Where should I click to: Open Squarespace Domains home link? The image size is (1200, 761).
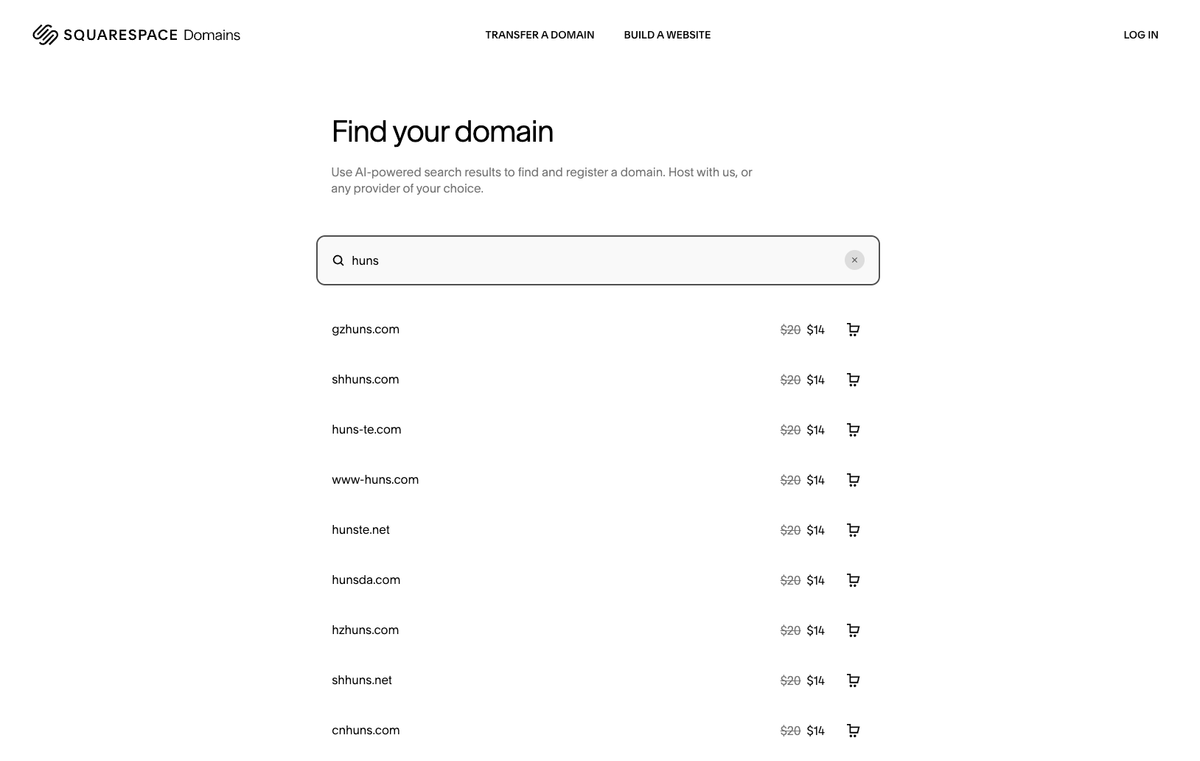pyautogui.click(x=136, y=35)
